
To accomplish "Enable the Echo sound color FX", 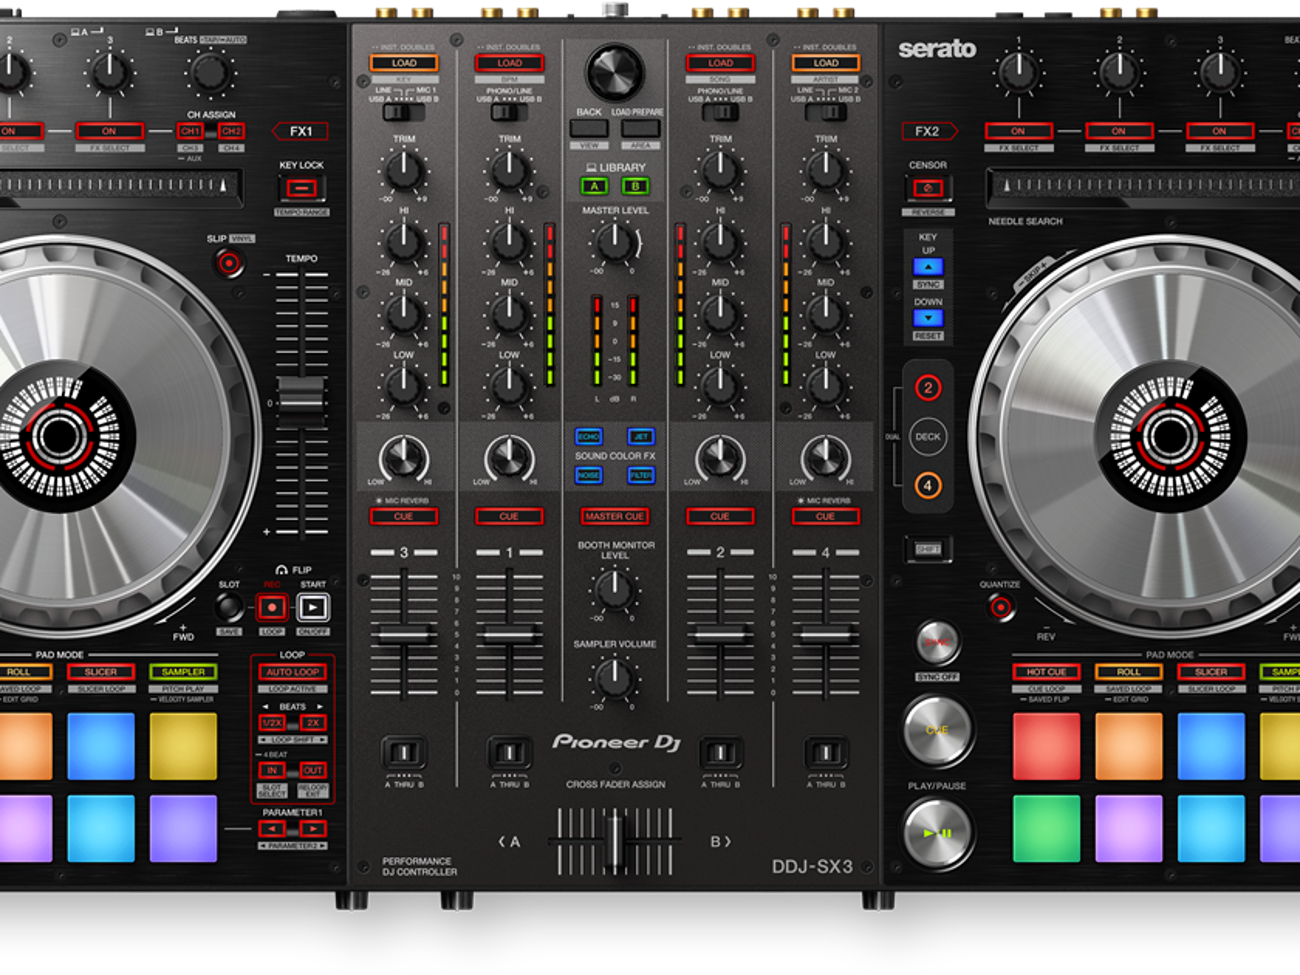I will (x=588, y=437).
